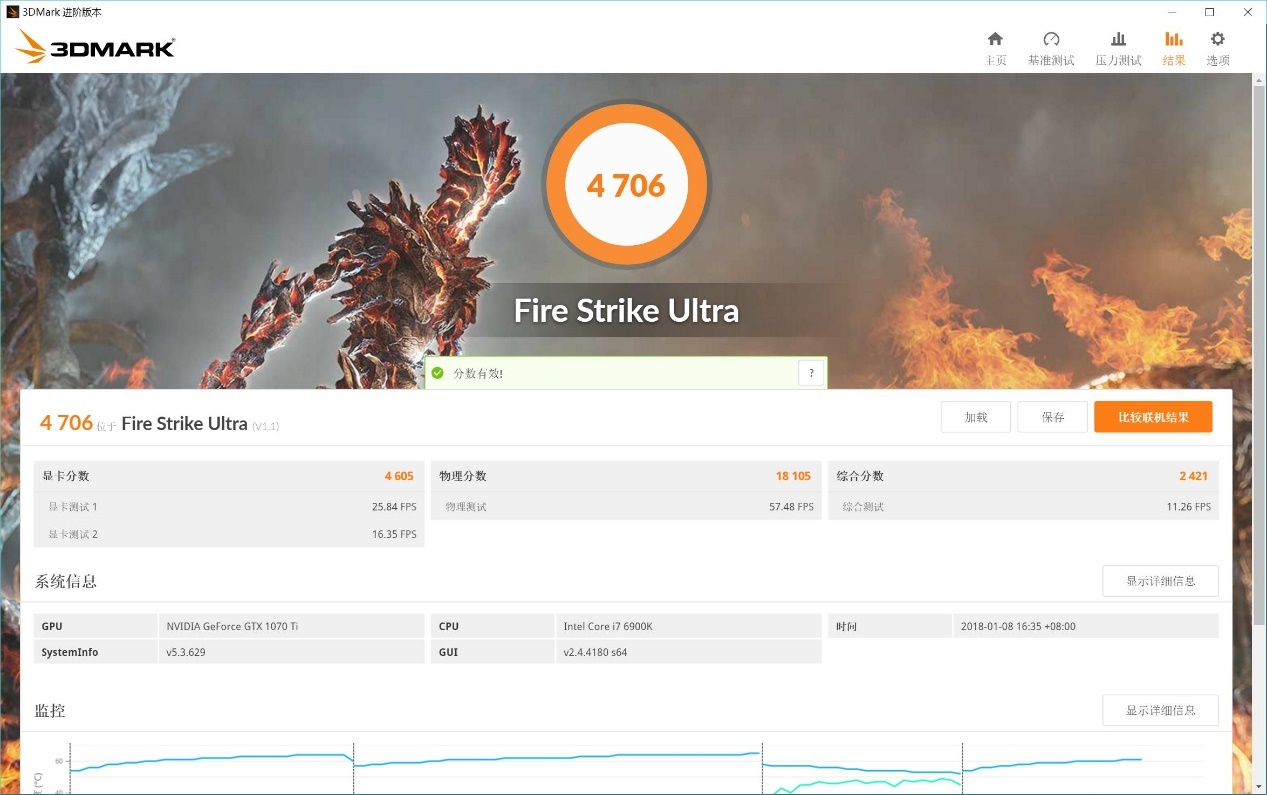Screen dimensions: 1267x795
Task: Click the Fire Strike Ultra banner title
Action: coord(626,310)
